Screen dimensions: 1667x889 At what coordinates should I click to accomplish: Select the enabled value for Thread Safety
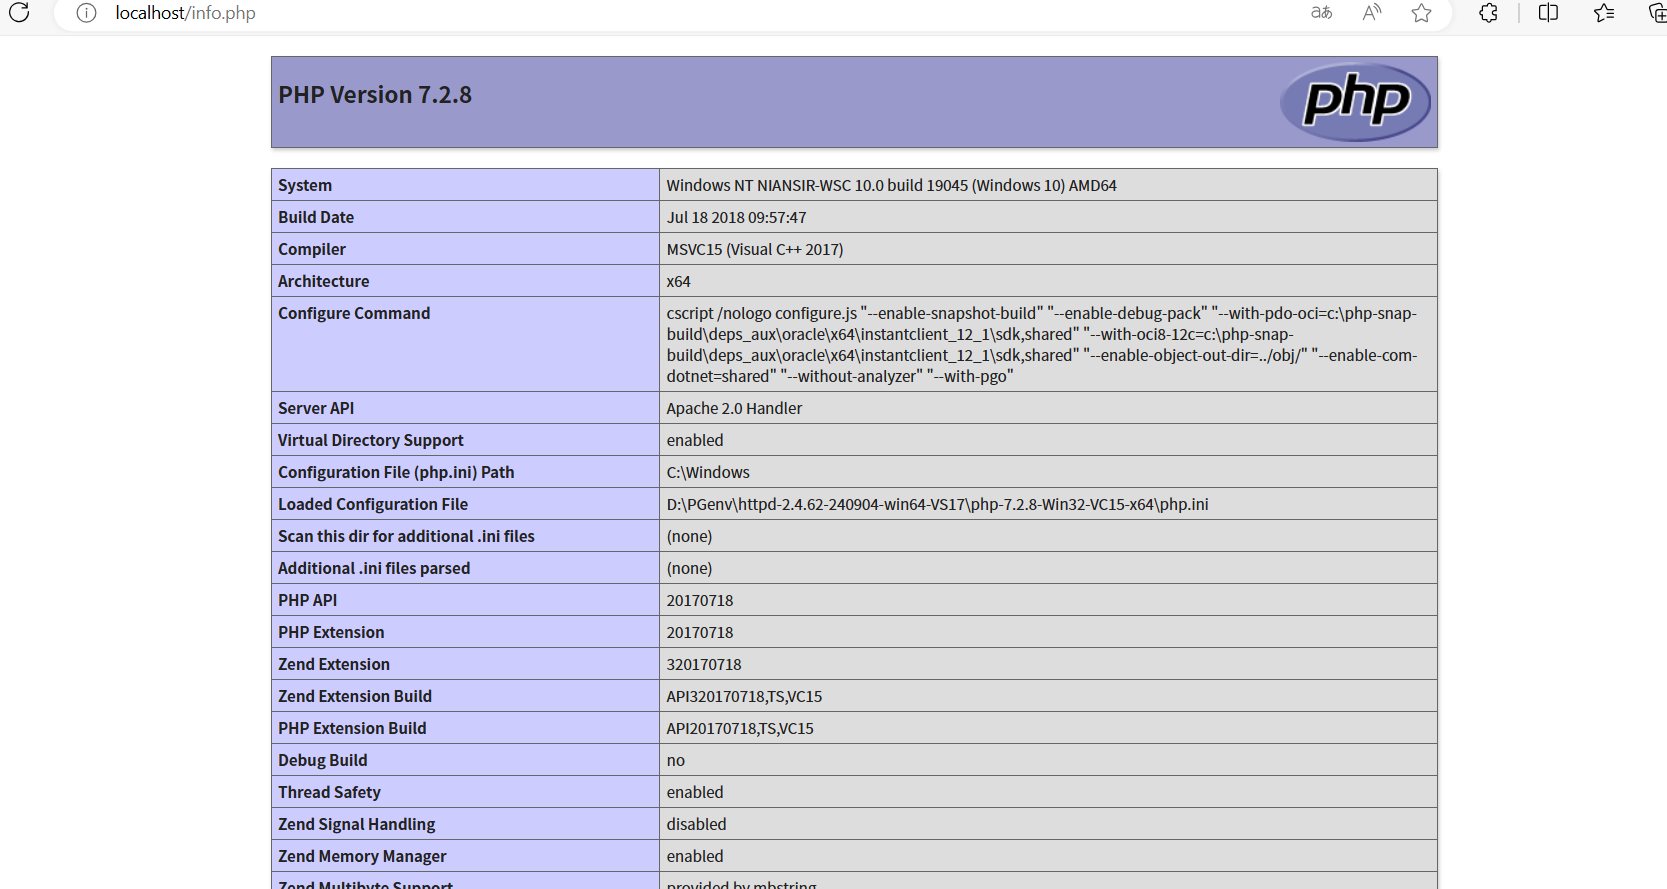(x=695, y=792)
